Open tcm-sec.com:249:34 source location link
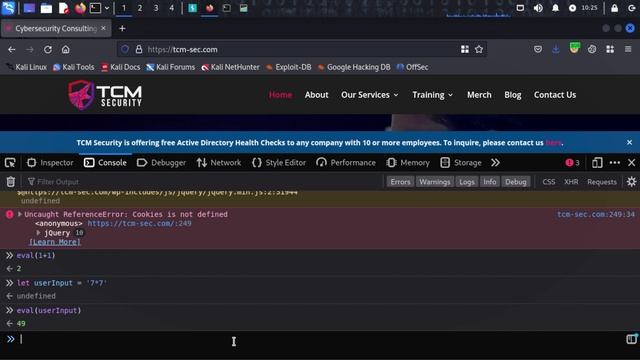The width and height of the screenshot is (640, 360). (x=596, y=214)
